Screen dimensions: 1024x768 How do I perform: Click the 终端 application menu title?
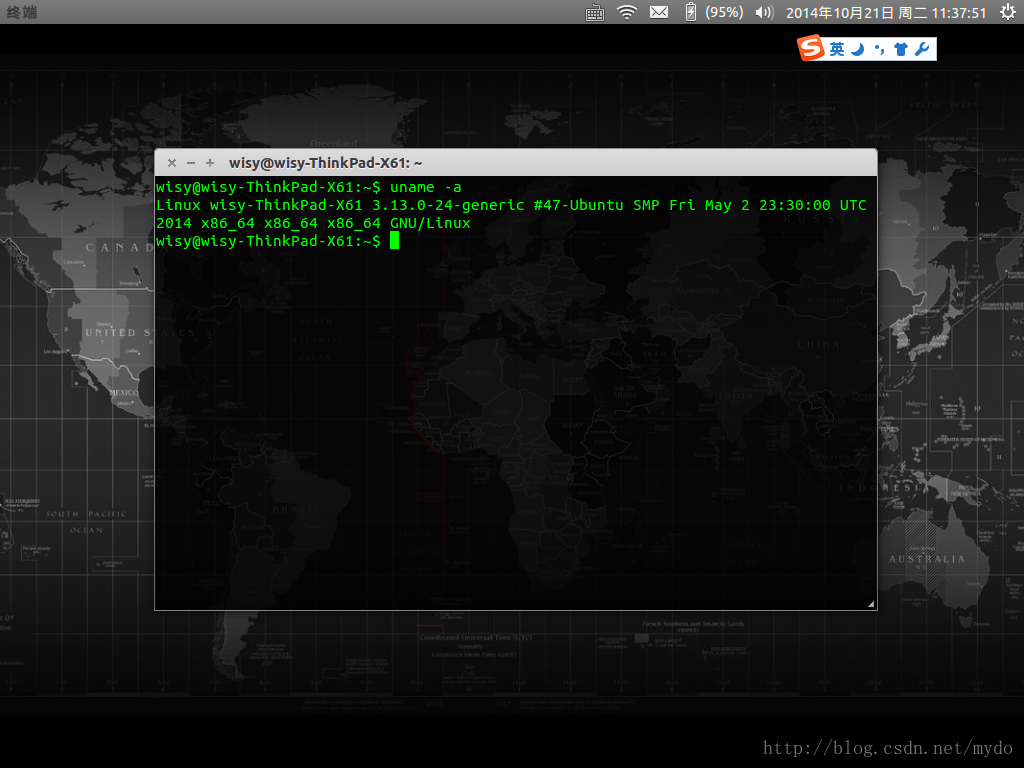(22, 12)
